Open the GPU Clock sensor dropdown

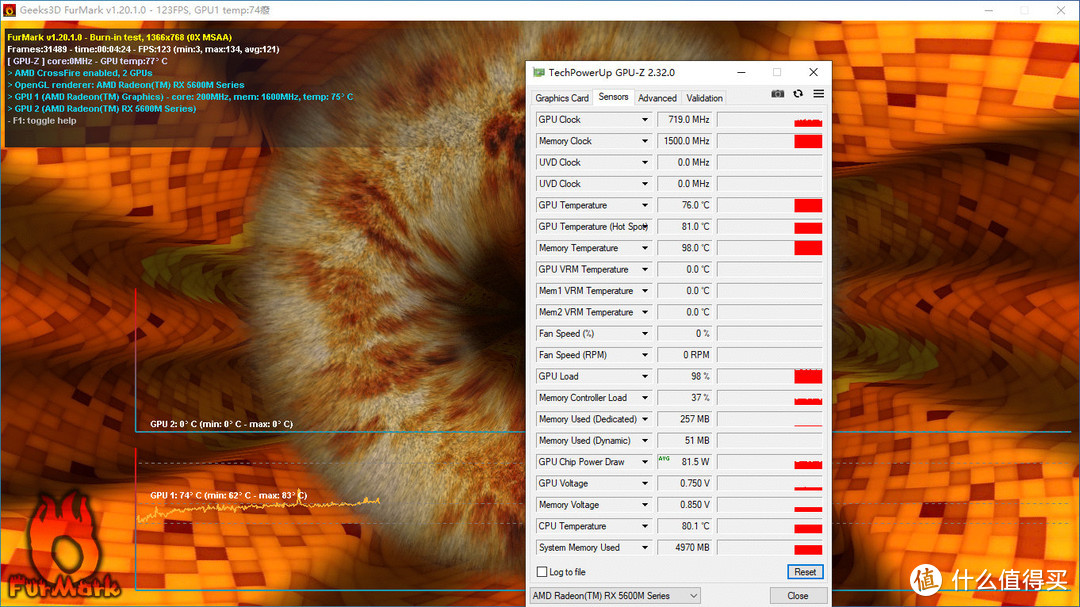pos(645,120)
